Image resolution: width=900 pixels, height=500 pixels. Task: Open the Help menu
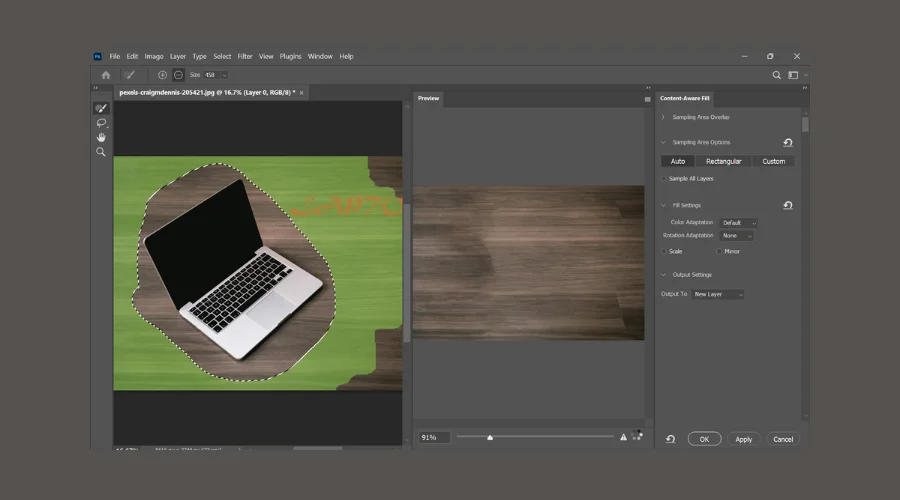[346, 56]
